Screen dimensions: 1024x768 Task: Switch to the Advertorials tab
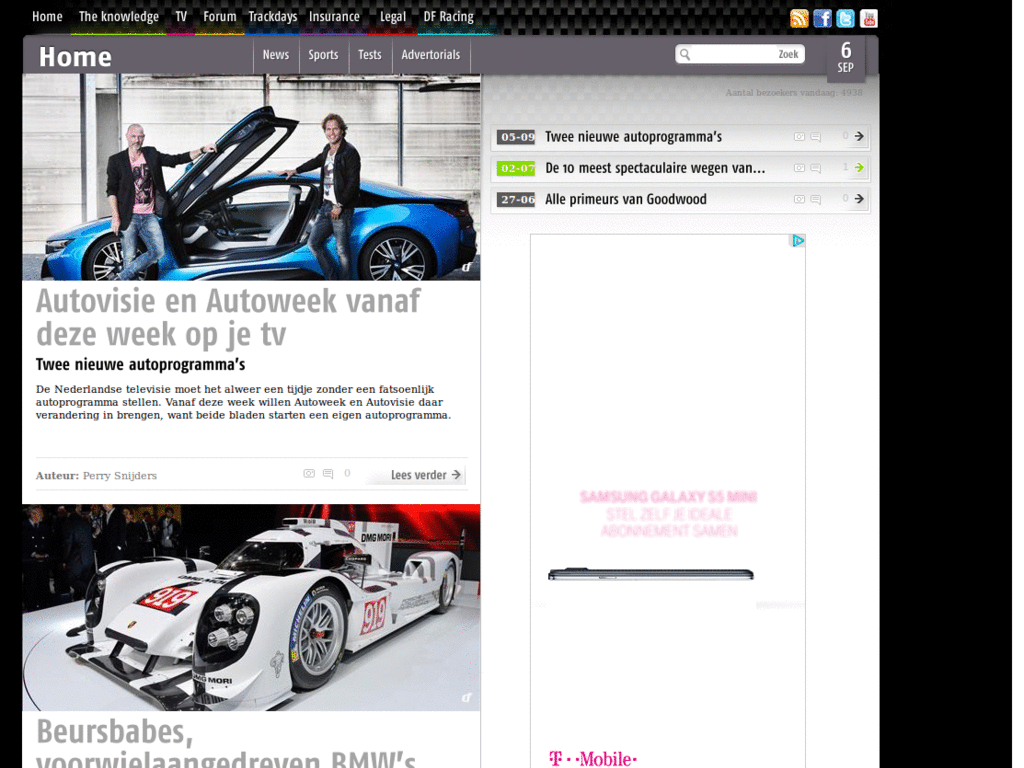[x=430, y=55]
